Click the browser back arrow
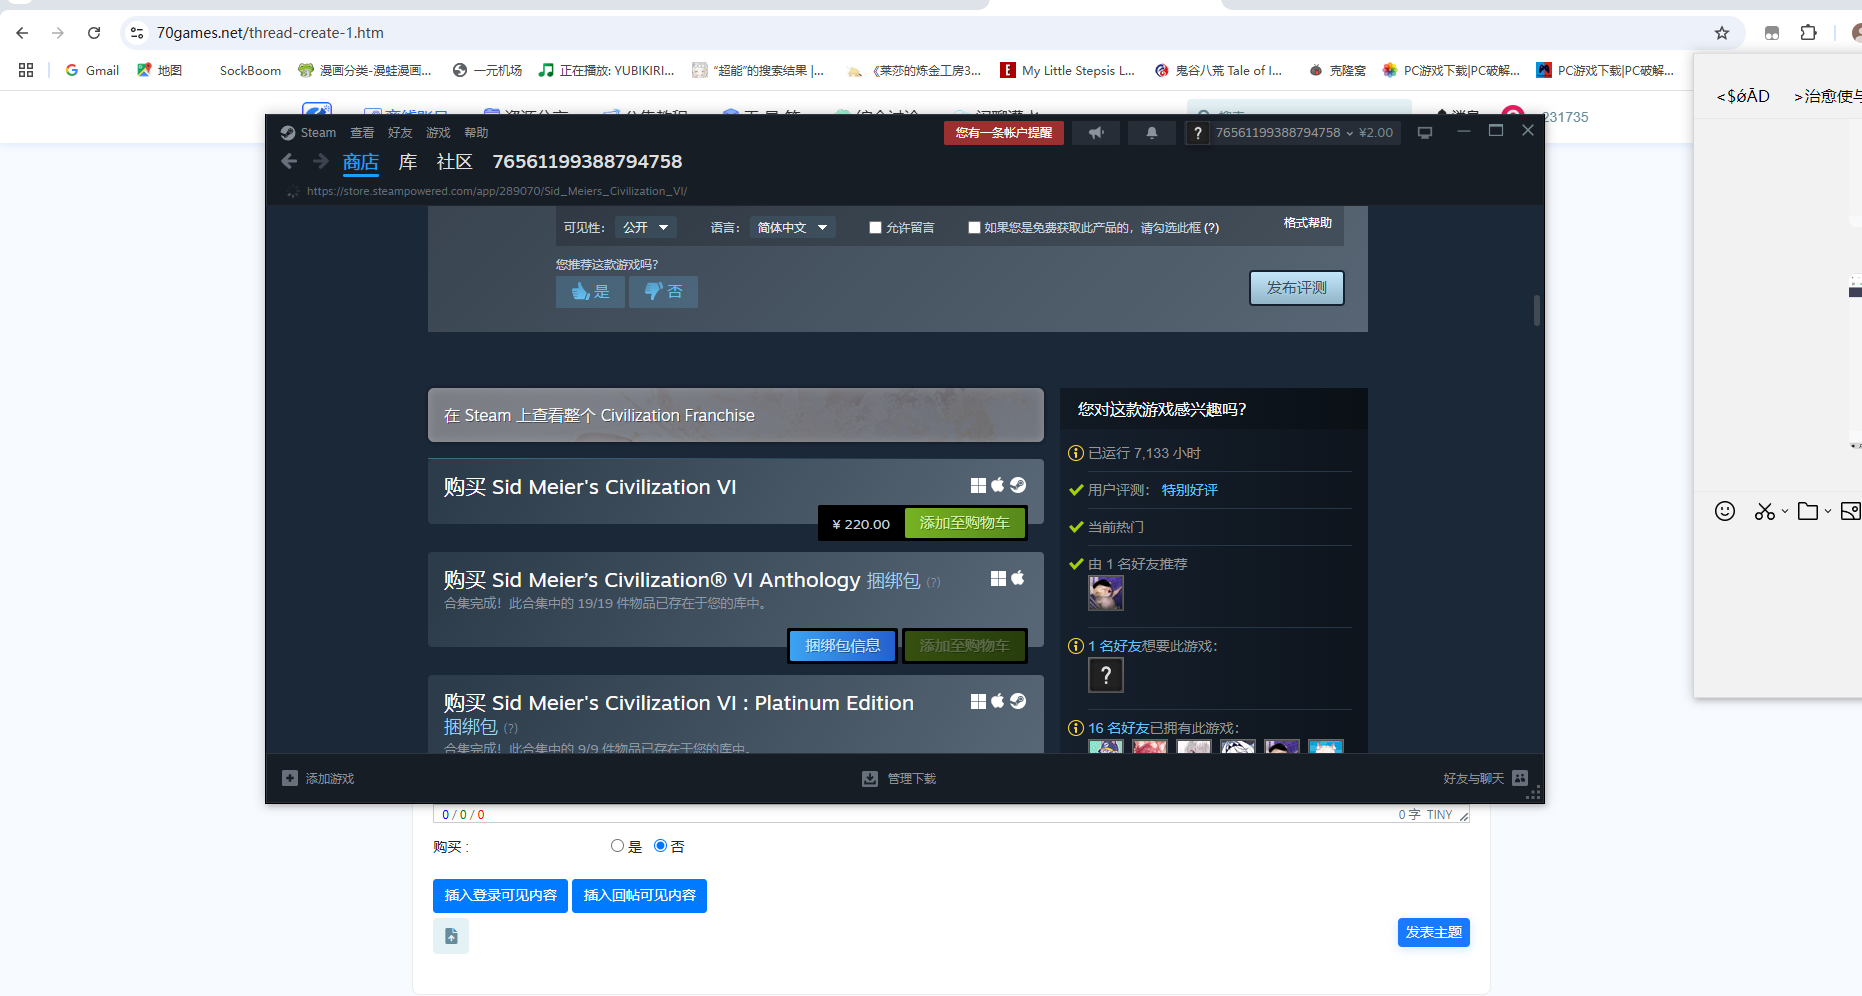The image size is (1862, 996). pyautogui.click(x=22, y=33)
